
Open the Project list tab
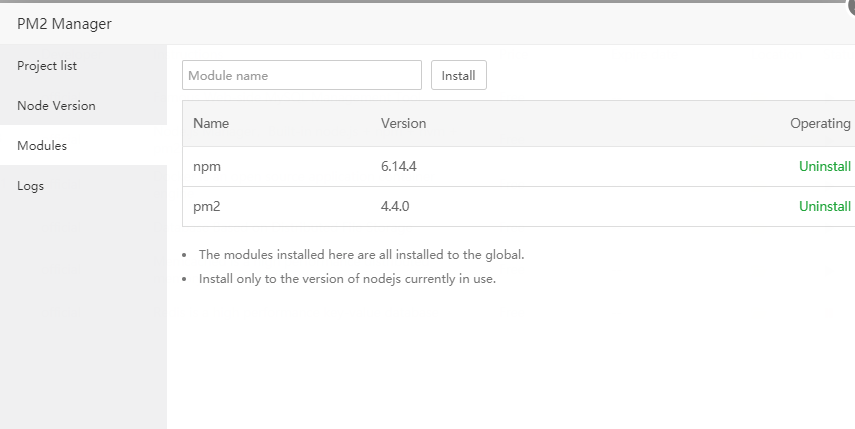pyautogui.click(x=47, y=66)
